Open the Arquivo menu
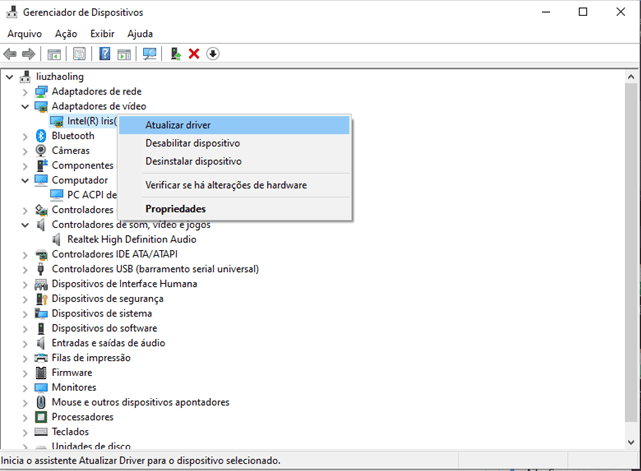This screenshot has width=641, height=471. coord(25,34)
